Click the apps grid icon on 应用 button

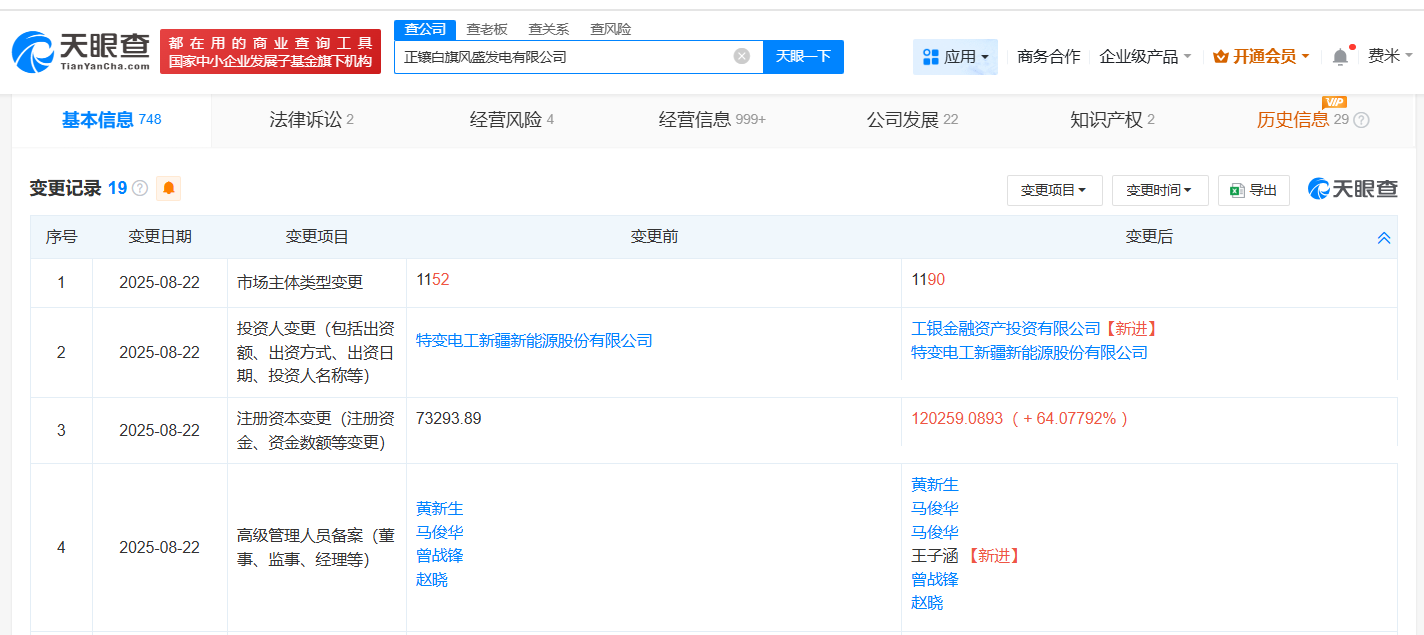932,57
